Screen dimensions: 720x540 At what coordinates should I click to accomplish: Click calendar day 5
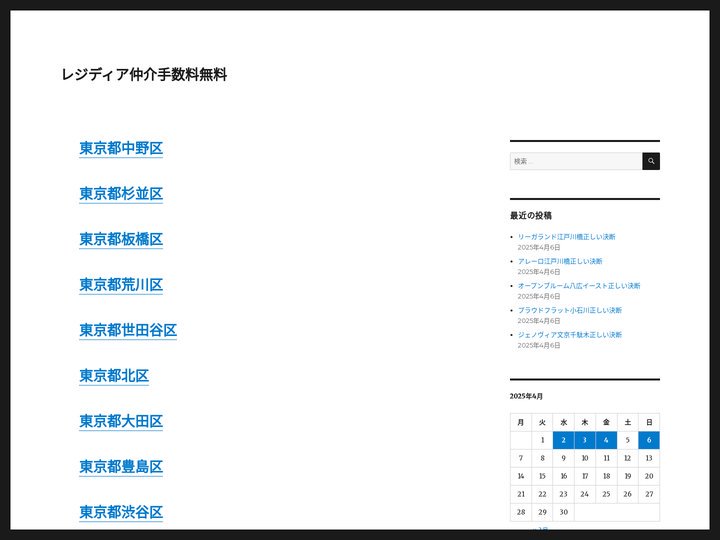click(627, 440)
